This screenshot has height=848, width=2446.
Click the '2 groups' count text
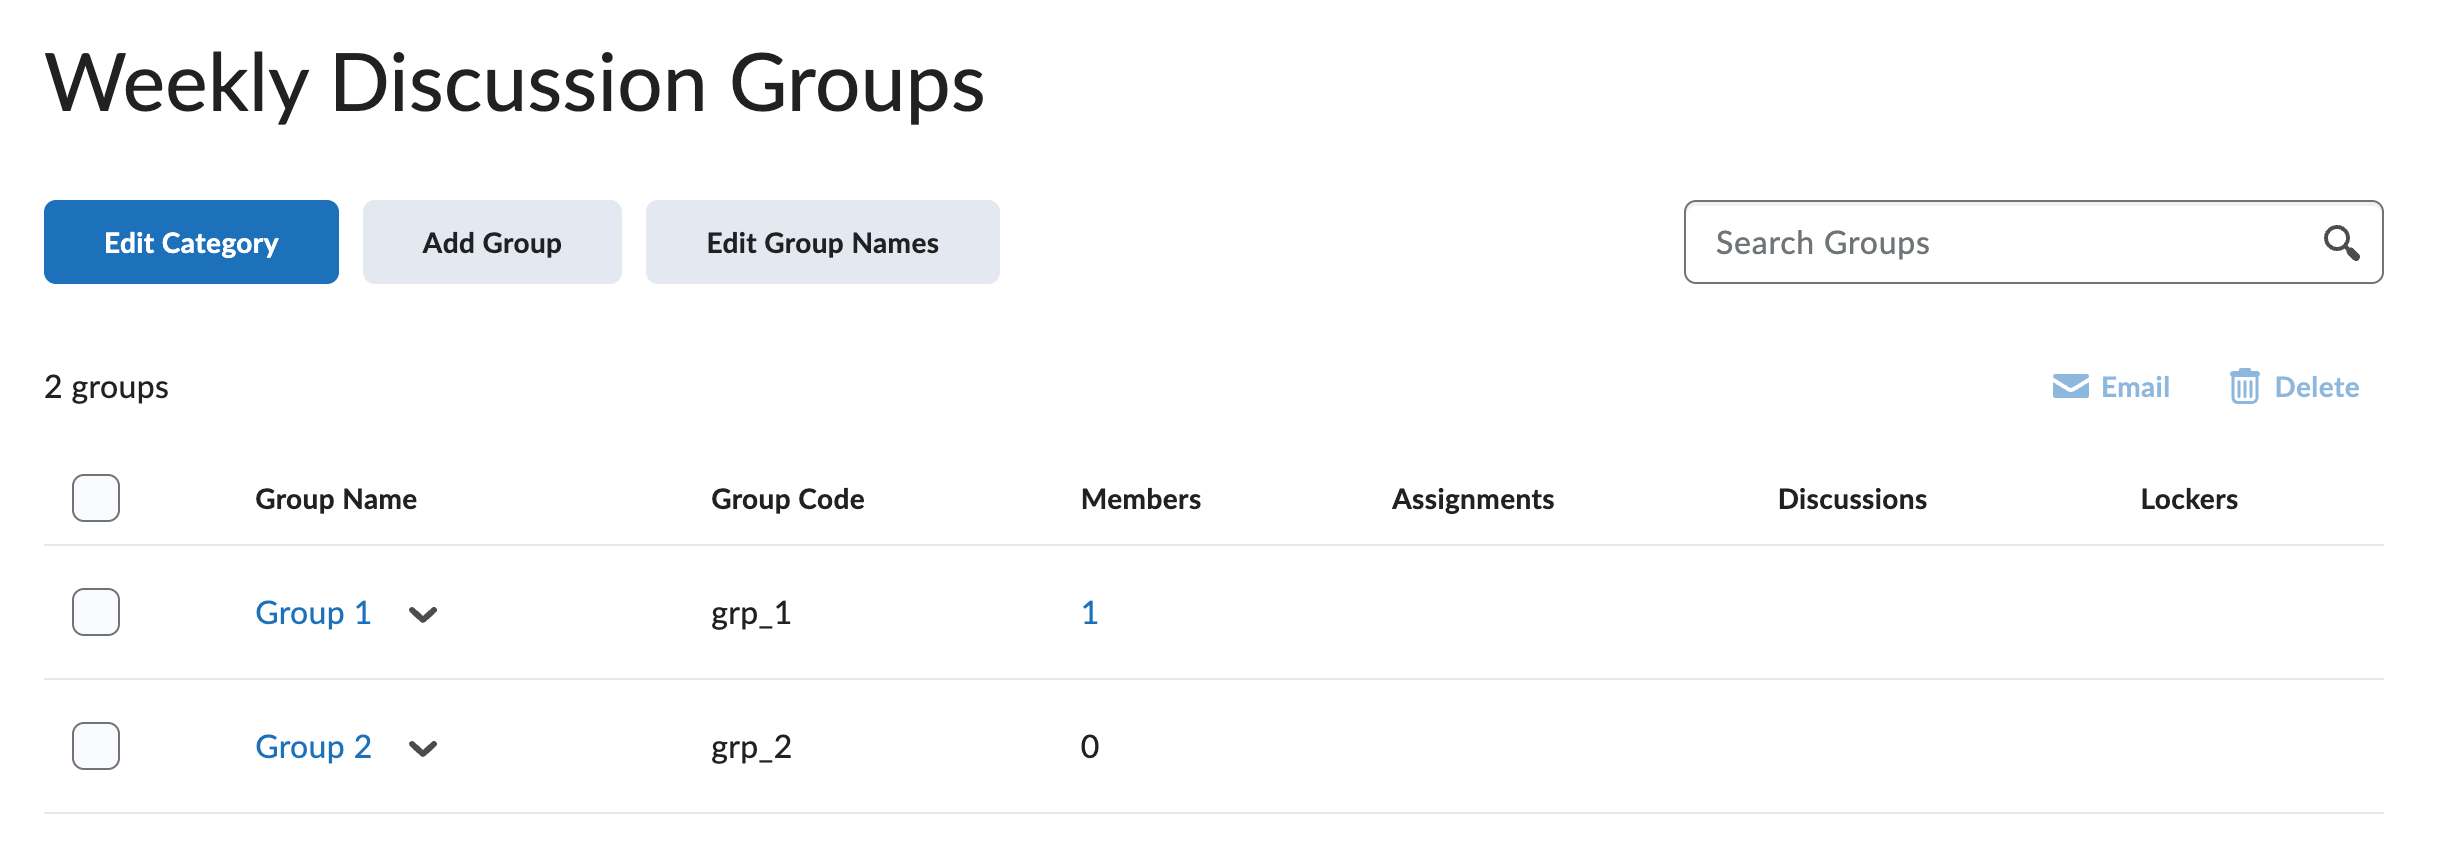point(106,387)
